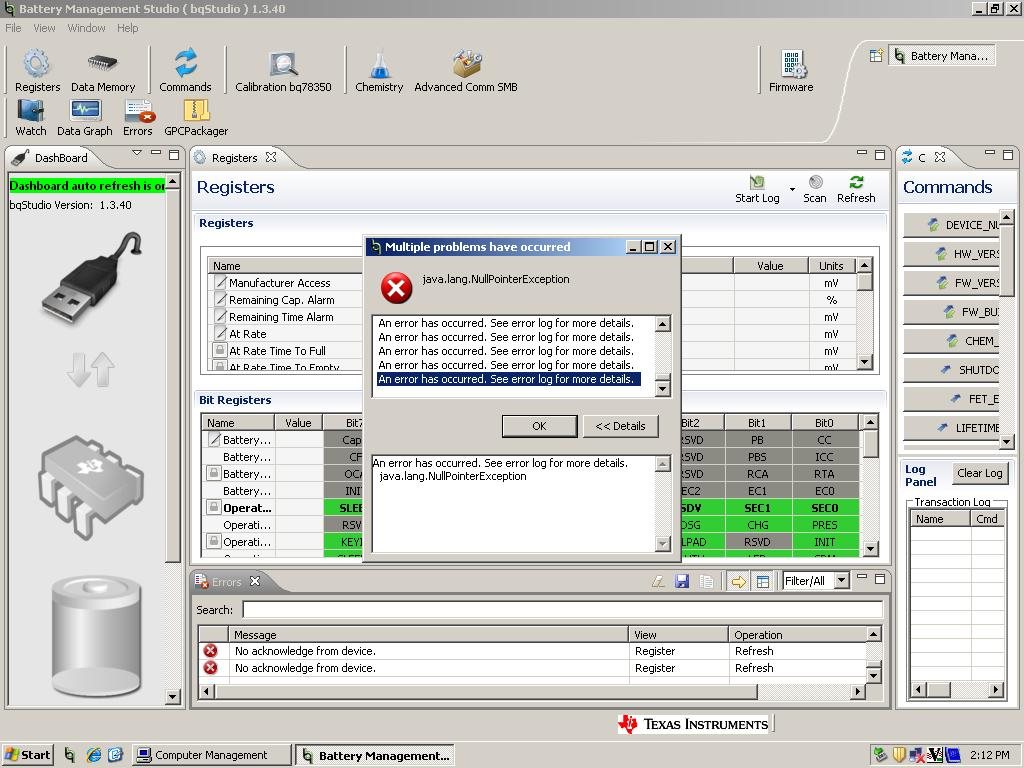This screenshot has width=1024, height=768.
Task: Click the SHUTDC command button
Action: [x=952, y=370]
